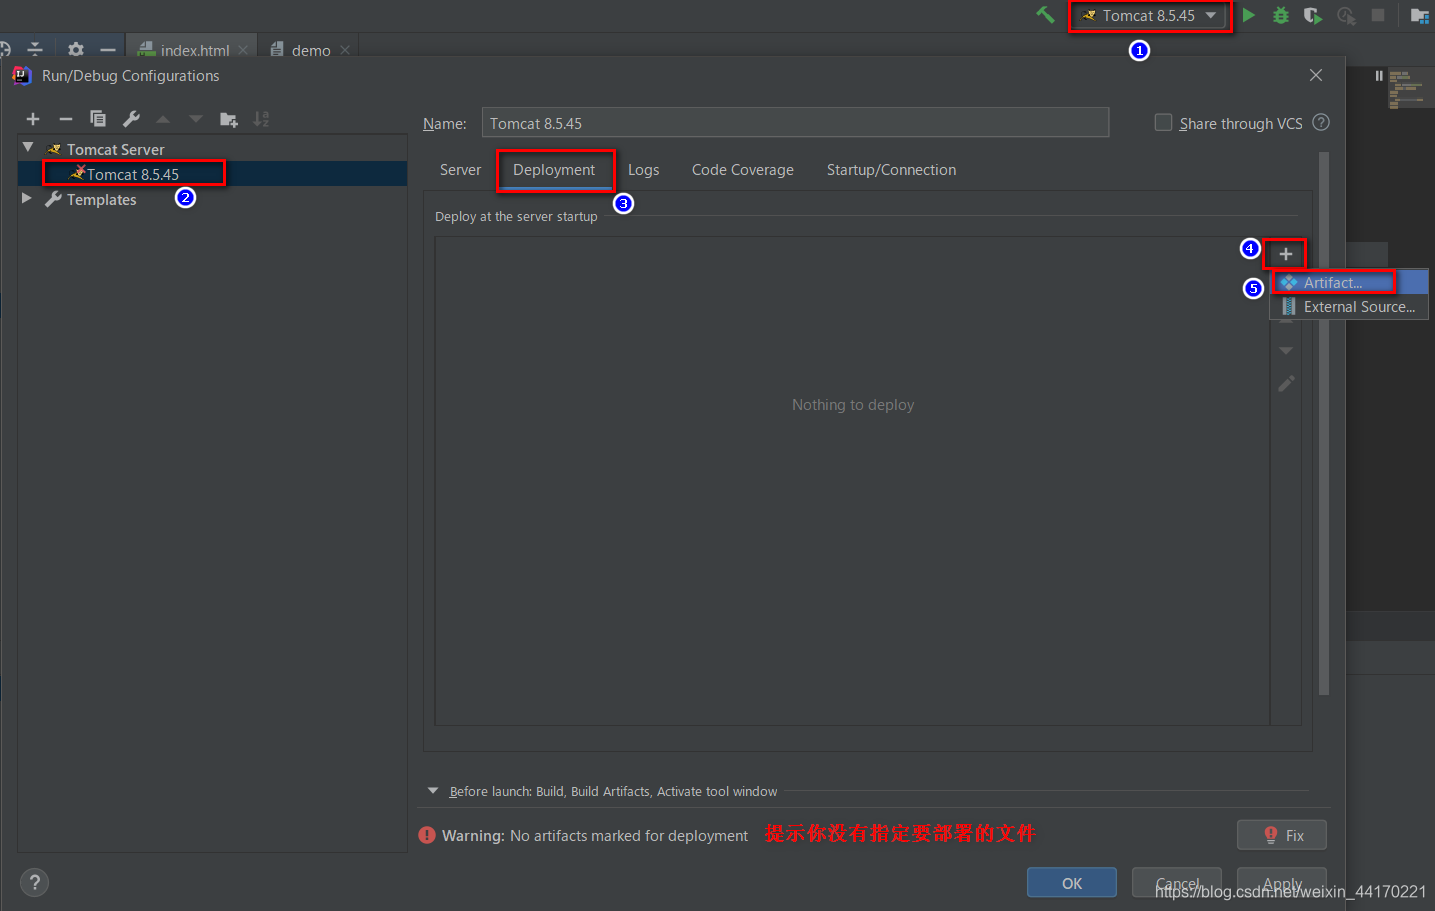This screenshot has width=1435, height=911.
Task: Remove the configuration with the minus icon
Action: 66,119
